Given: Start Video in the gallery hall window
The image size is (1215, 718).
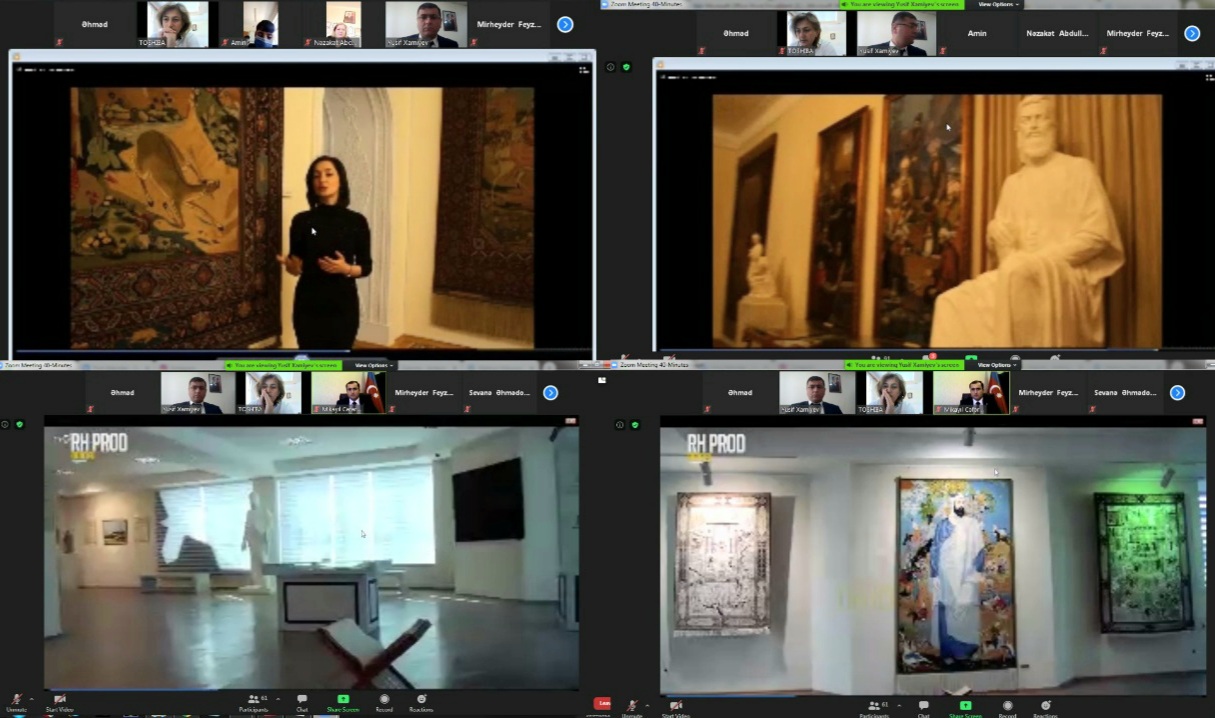Looking at the screenshot, I should (60, 701).
